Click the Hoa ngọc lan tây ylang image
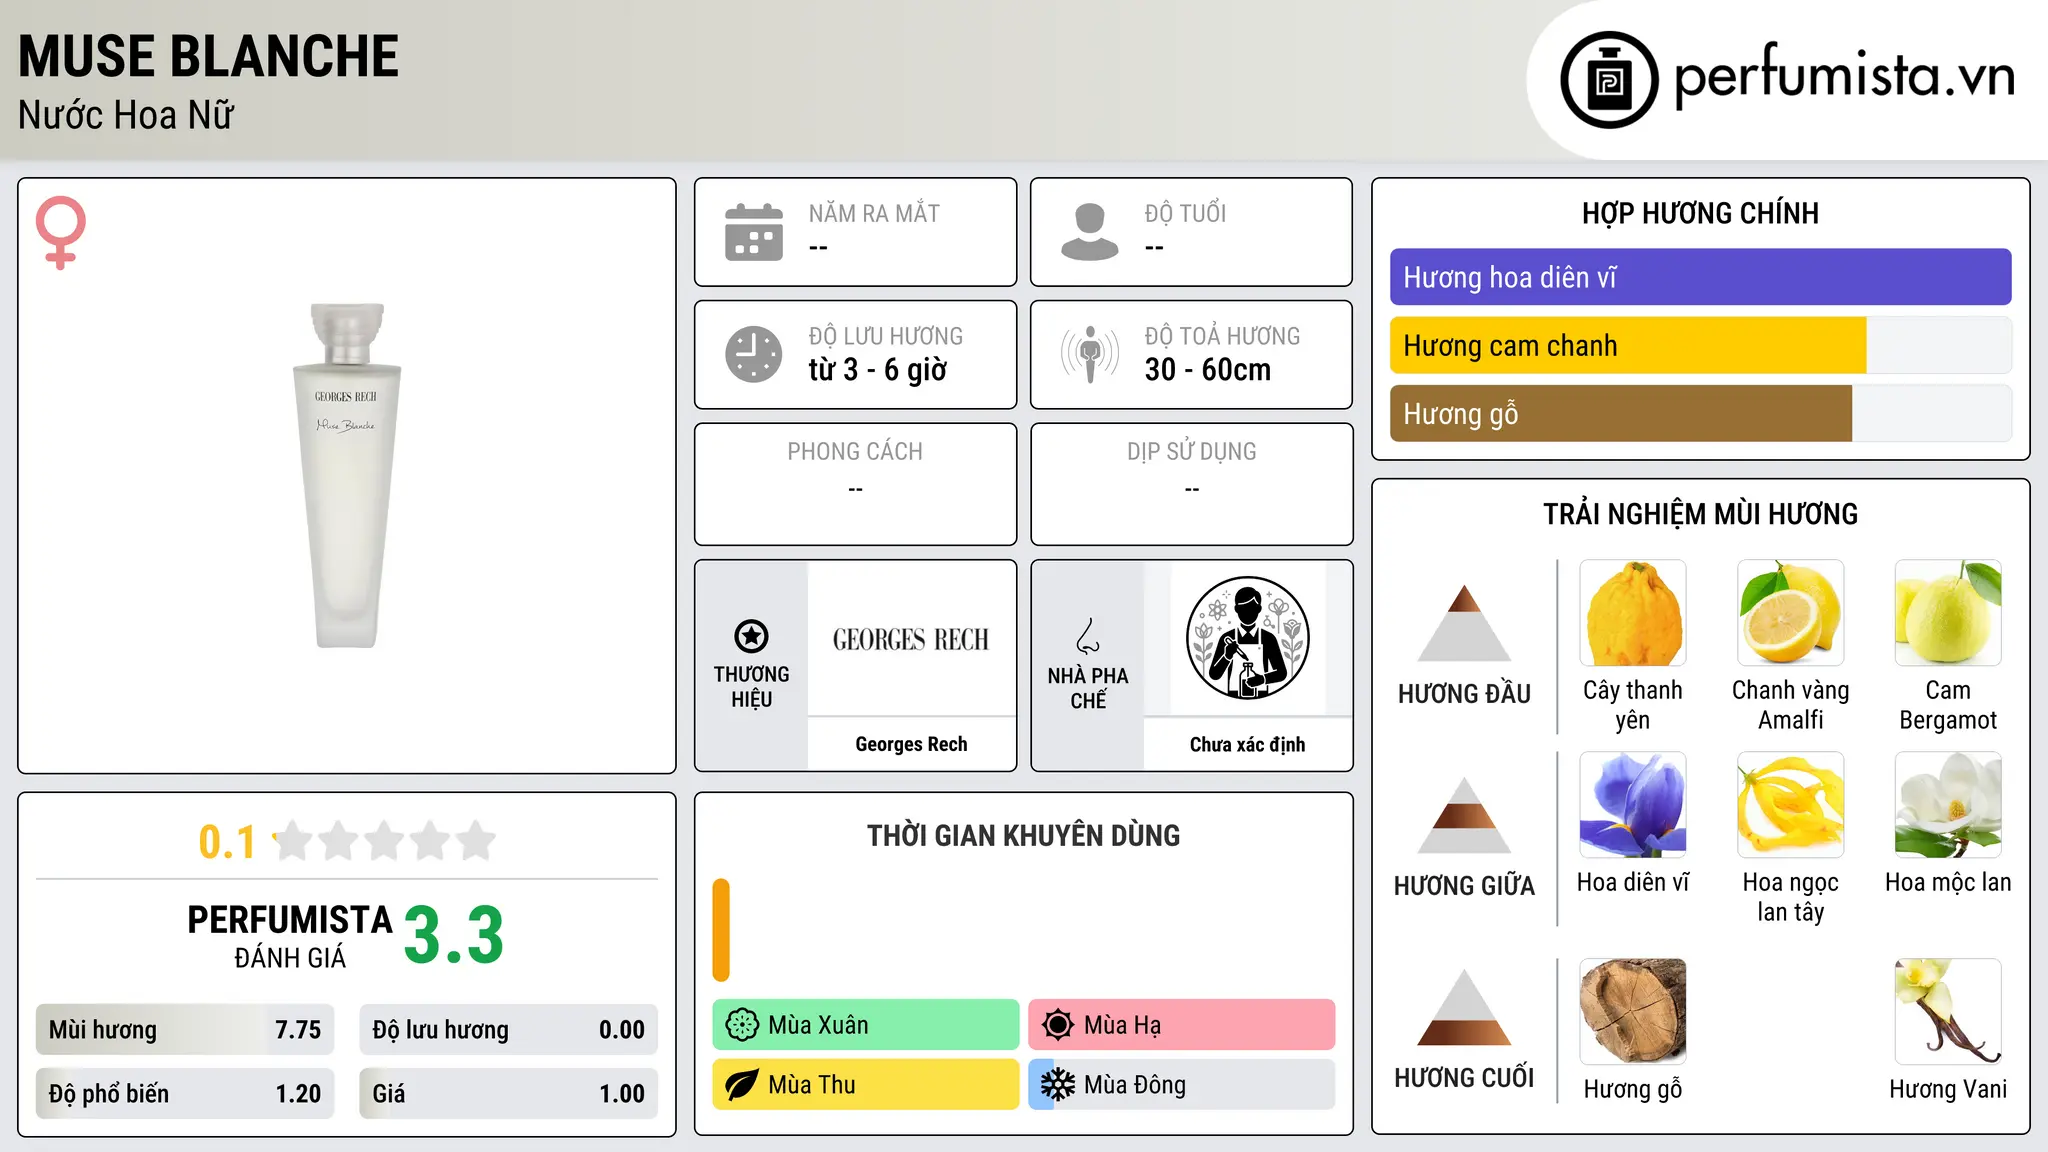This screenshot has height=1152, width=2048. coord(1790,805)
